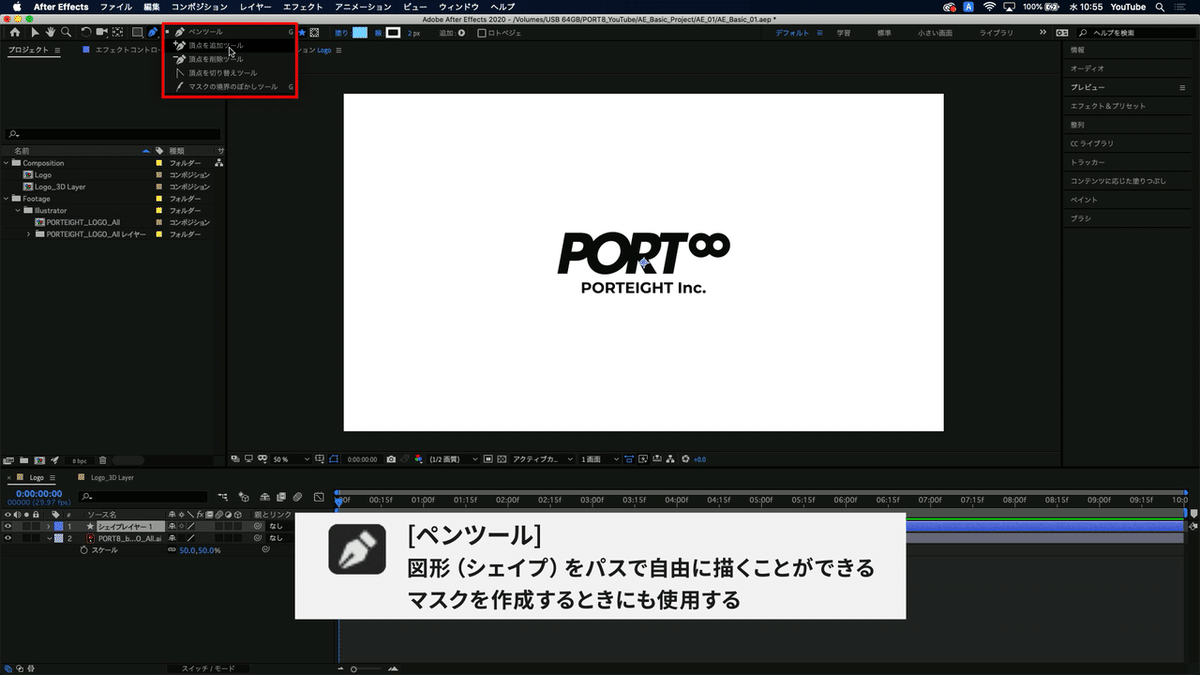
Task: Choose ペンツール from the pen flyout
Action: pos(229,32)
